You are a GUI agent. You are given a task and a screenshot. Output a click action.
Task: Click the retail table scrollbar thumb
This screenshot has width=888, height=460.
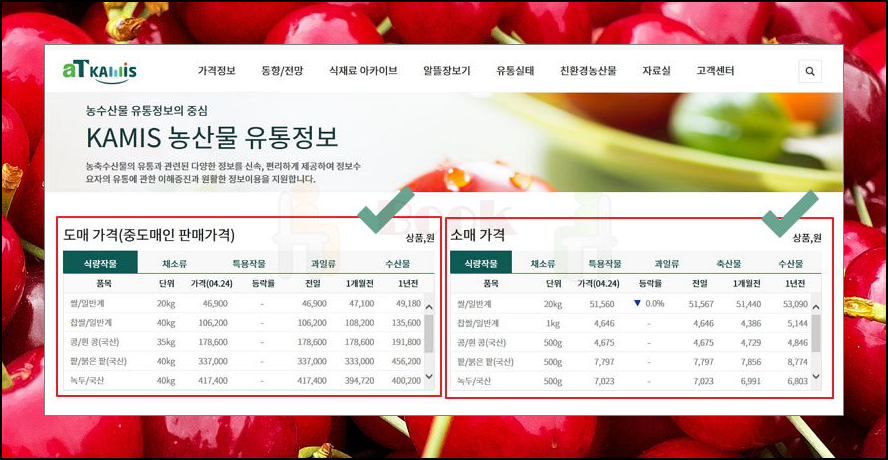coord(816,333)
